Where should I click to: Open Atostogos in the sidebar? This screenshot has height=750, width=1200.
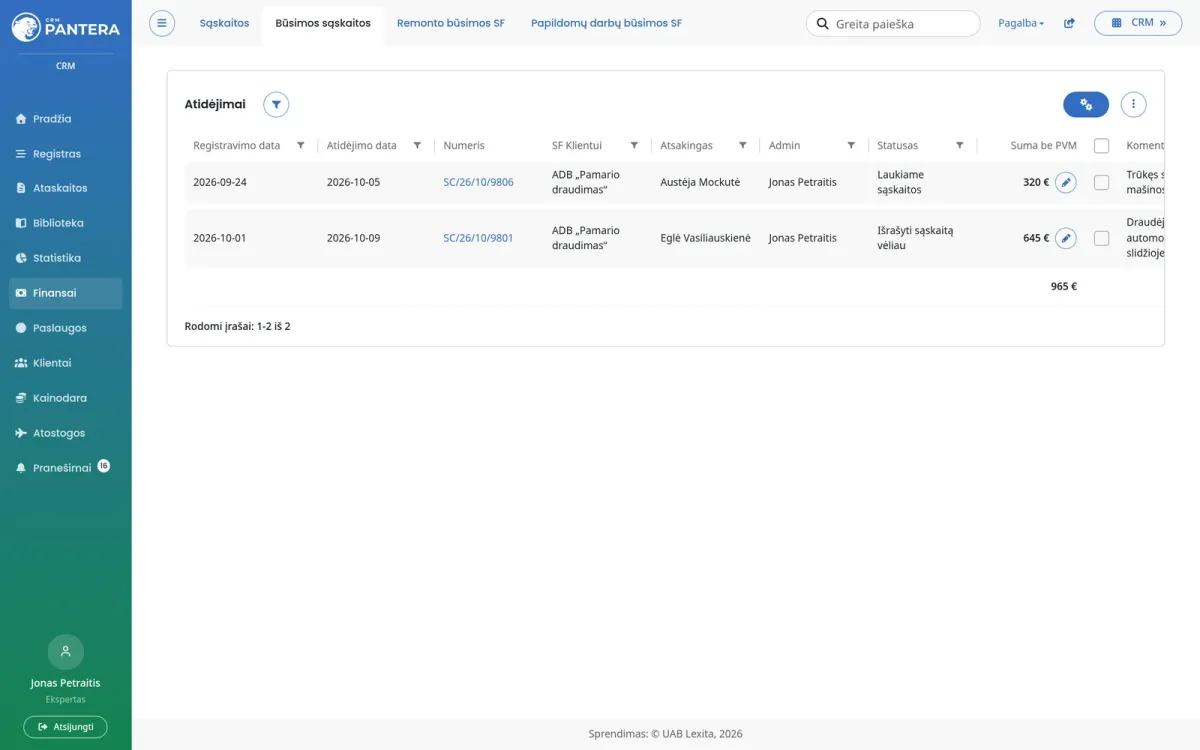point(66,433)
